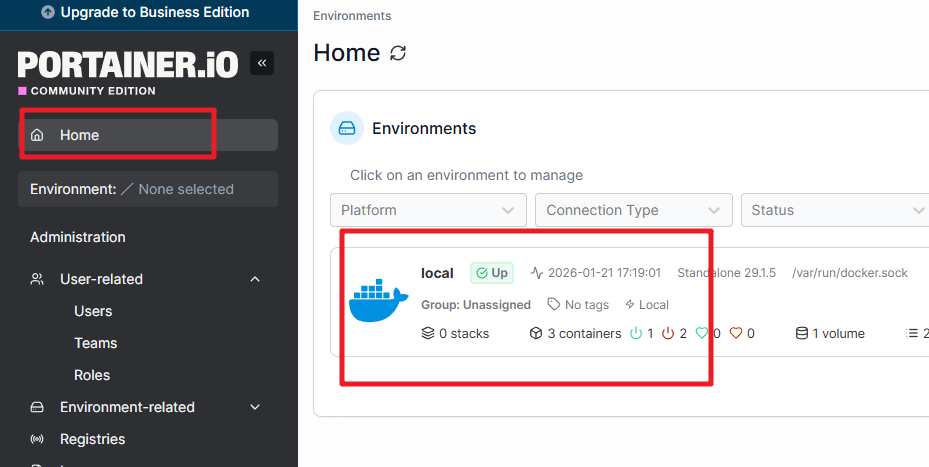Image resolution: width=929 pixels, height=467 pixels.
Task: Collapse the User-related section chevron
Action: 255,279
